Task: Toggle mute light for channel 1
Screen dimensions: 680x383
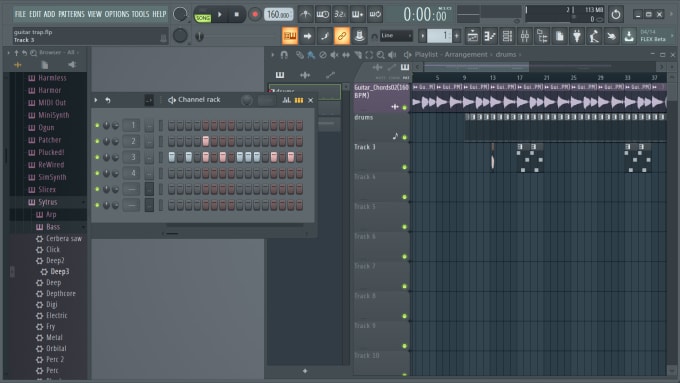Action: 97,125
